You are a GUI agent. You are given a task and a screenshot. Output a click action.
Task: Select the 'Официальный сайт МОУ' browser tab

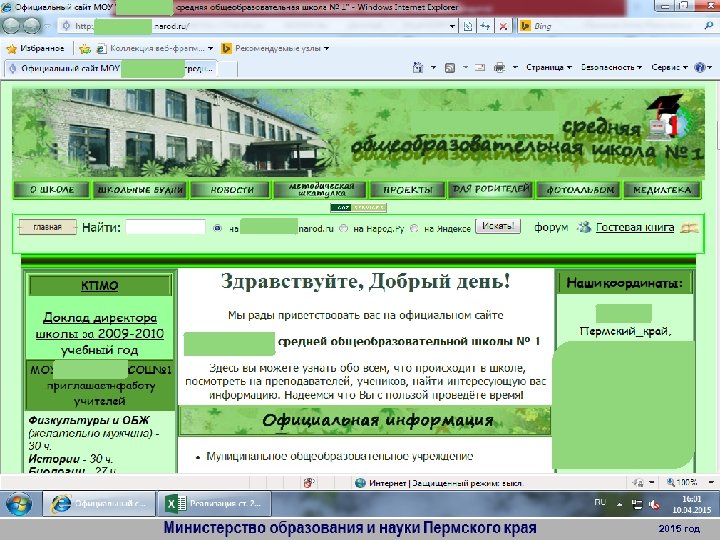click(110, 68)
